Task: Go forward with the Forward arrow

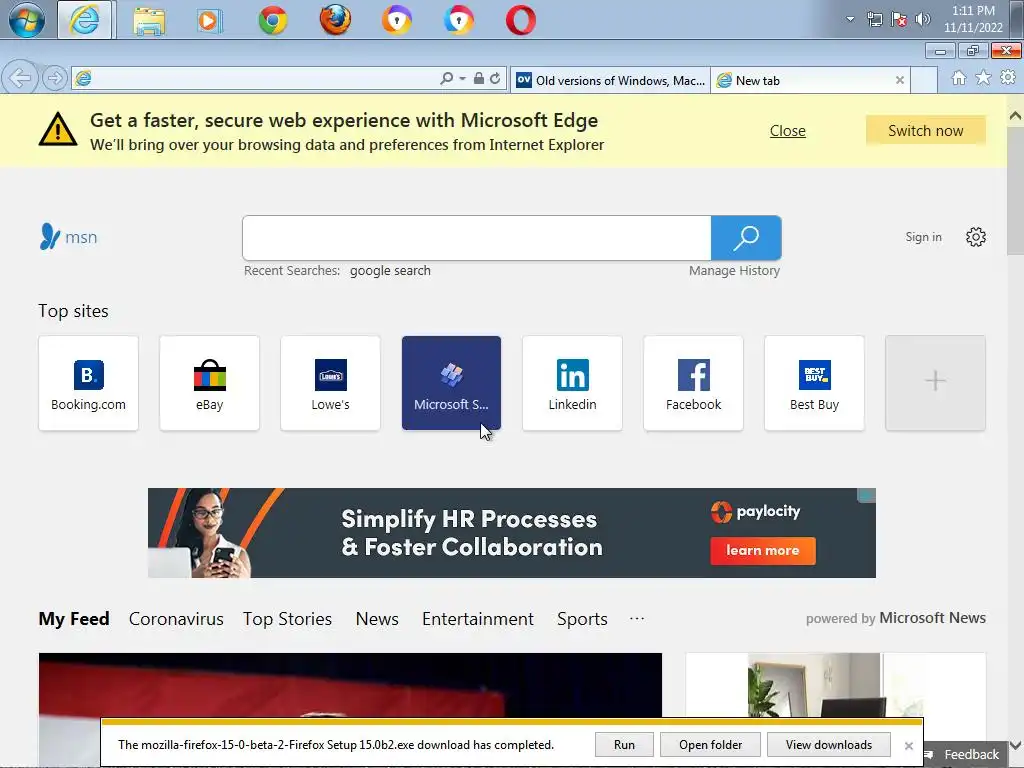Action: point(55,78)
